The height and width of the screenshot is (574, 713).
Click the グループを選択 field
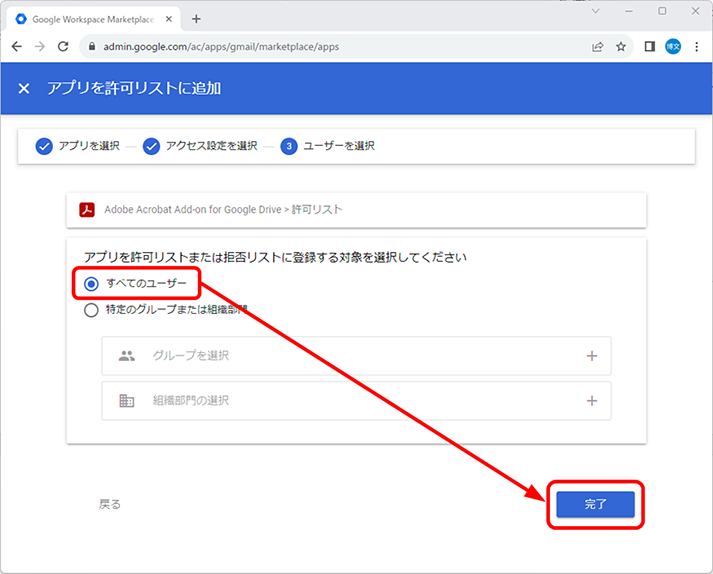356,356
